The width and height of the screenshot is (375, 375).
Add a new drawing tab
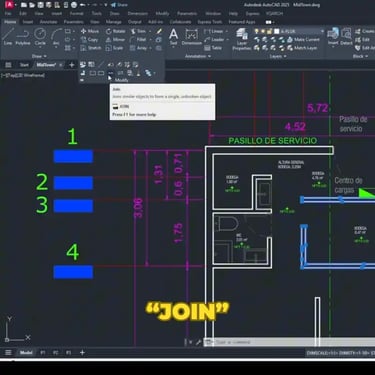(72, 65)
